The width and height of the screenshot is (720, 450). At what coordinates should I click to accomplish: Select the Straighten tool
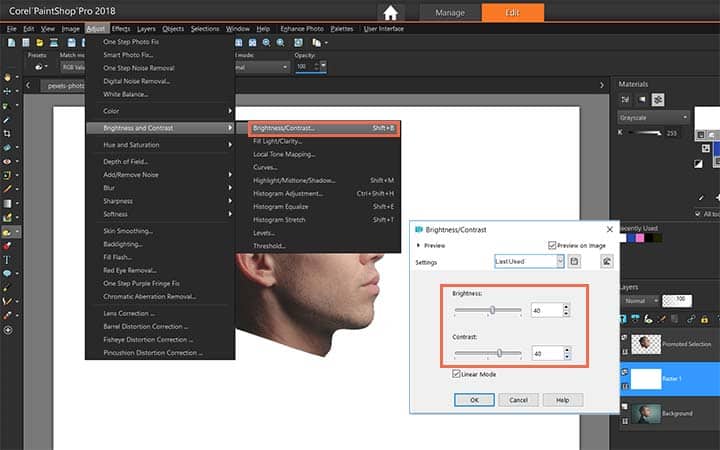7,147
